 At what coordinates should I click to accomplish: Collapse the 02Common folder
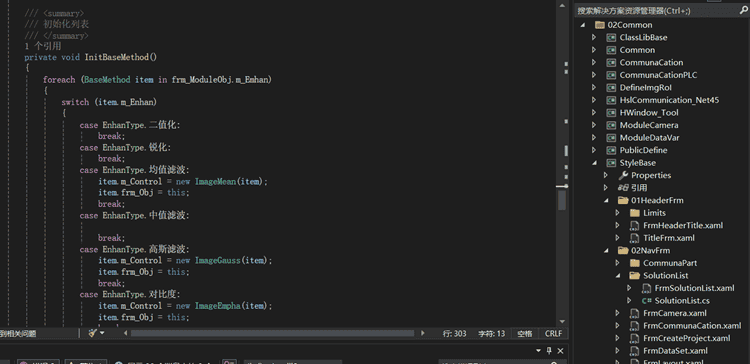point(582,25)
